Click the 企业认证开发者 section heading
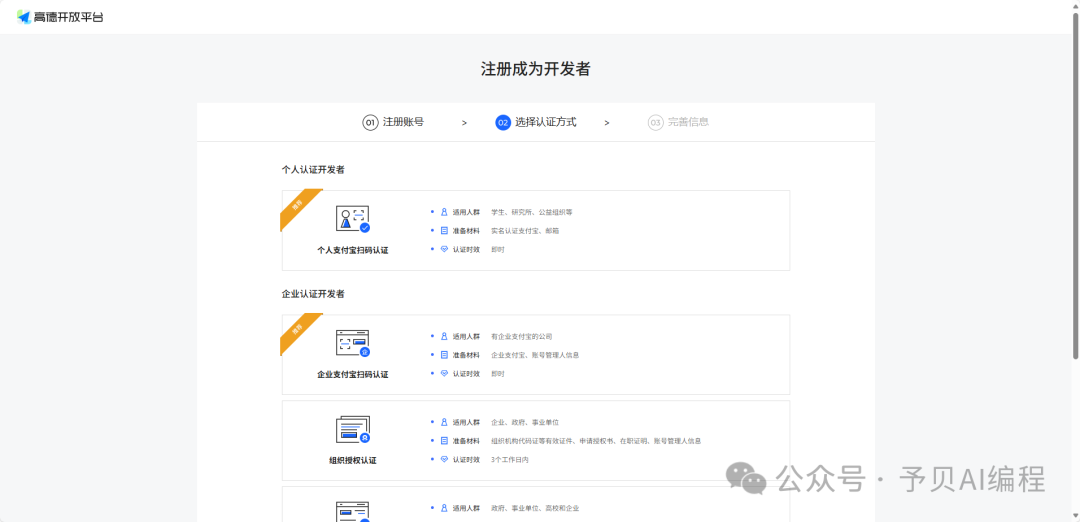 [313, 294]
